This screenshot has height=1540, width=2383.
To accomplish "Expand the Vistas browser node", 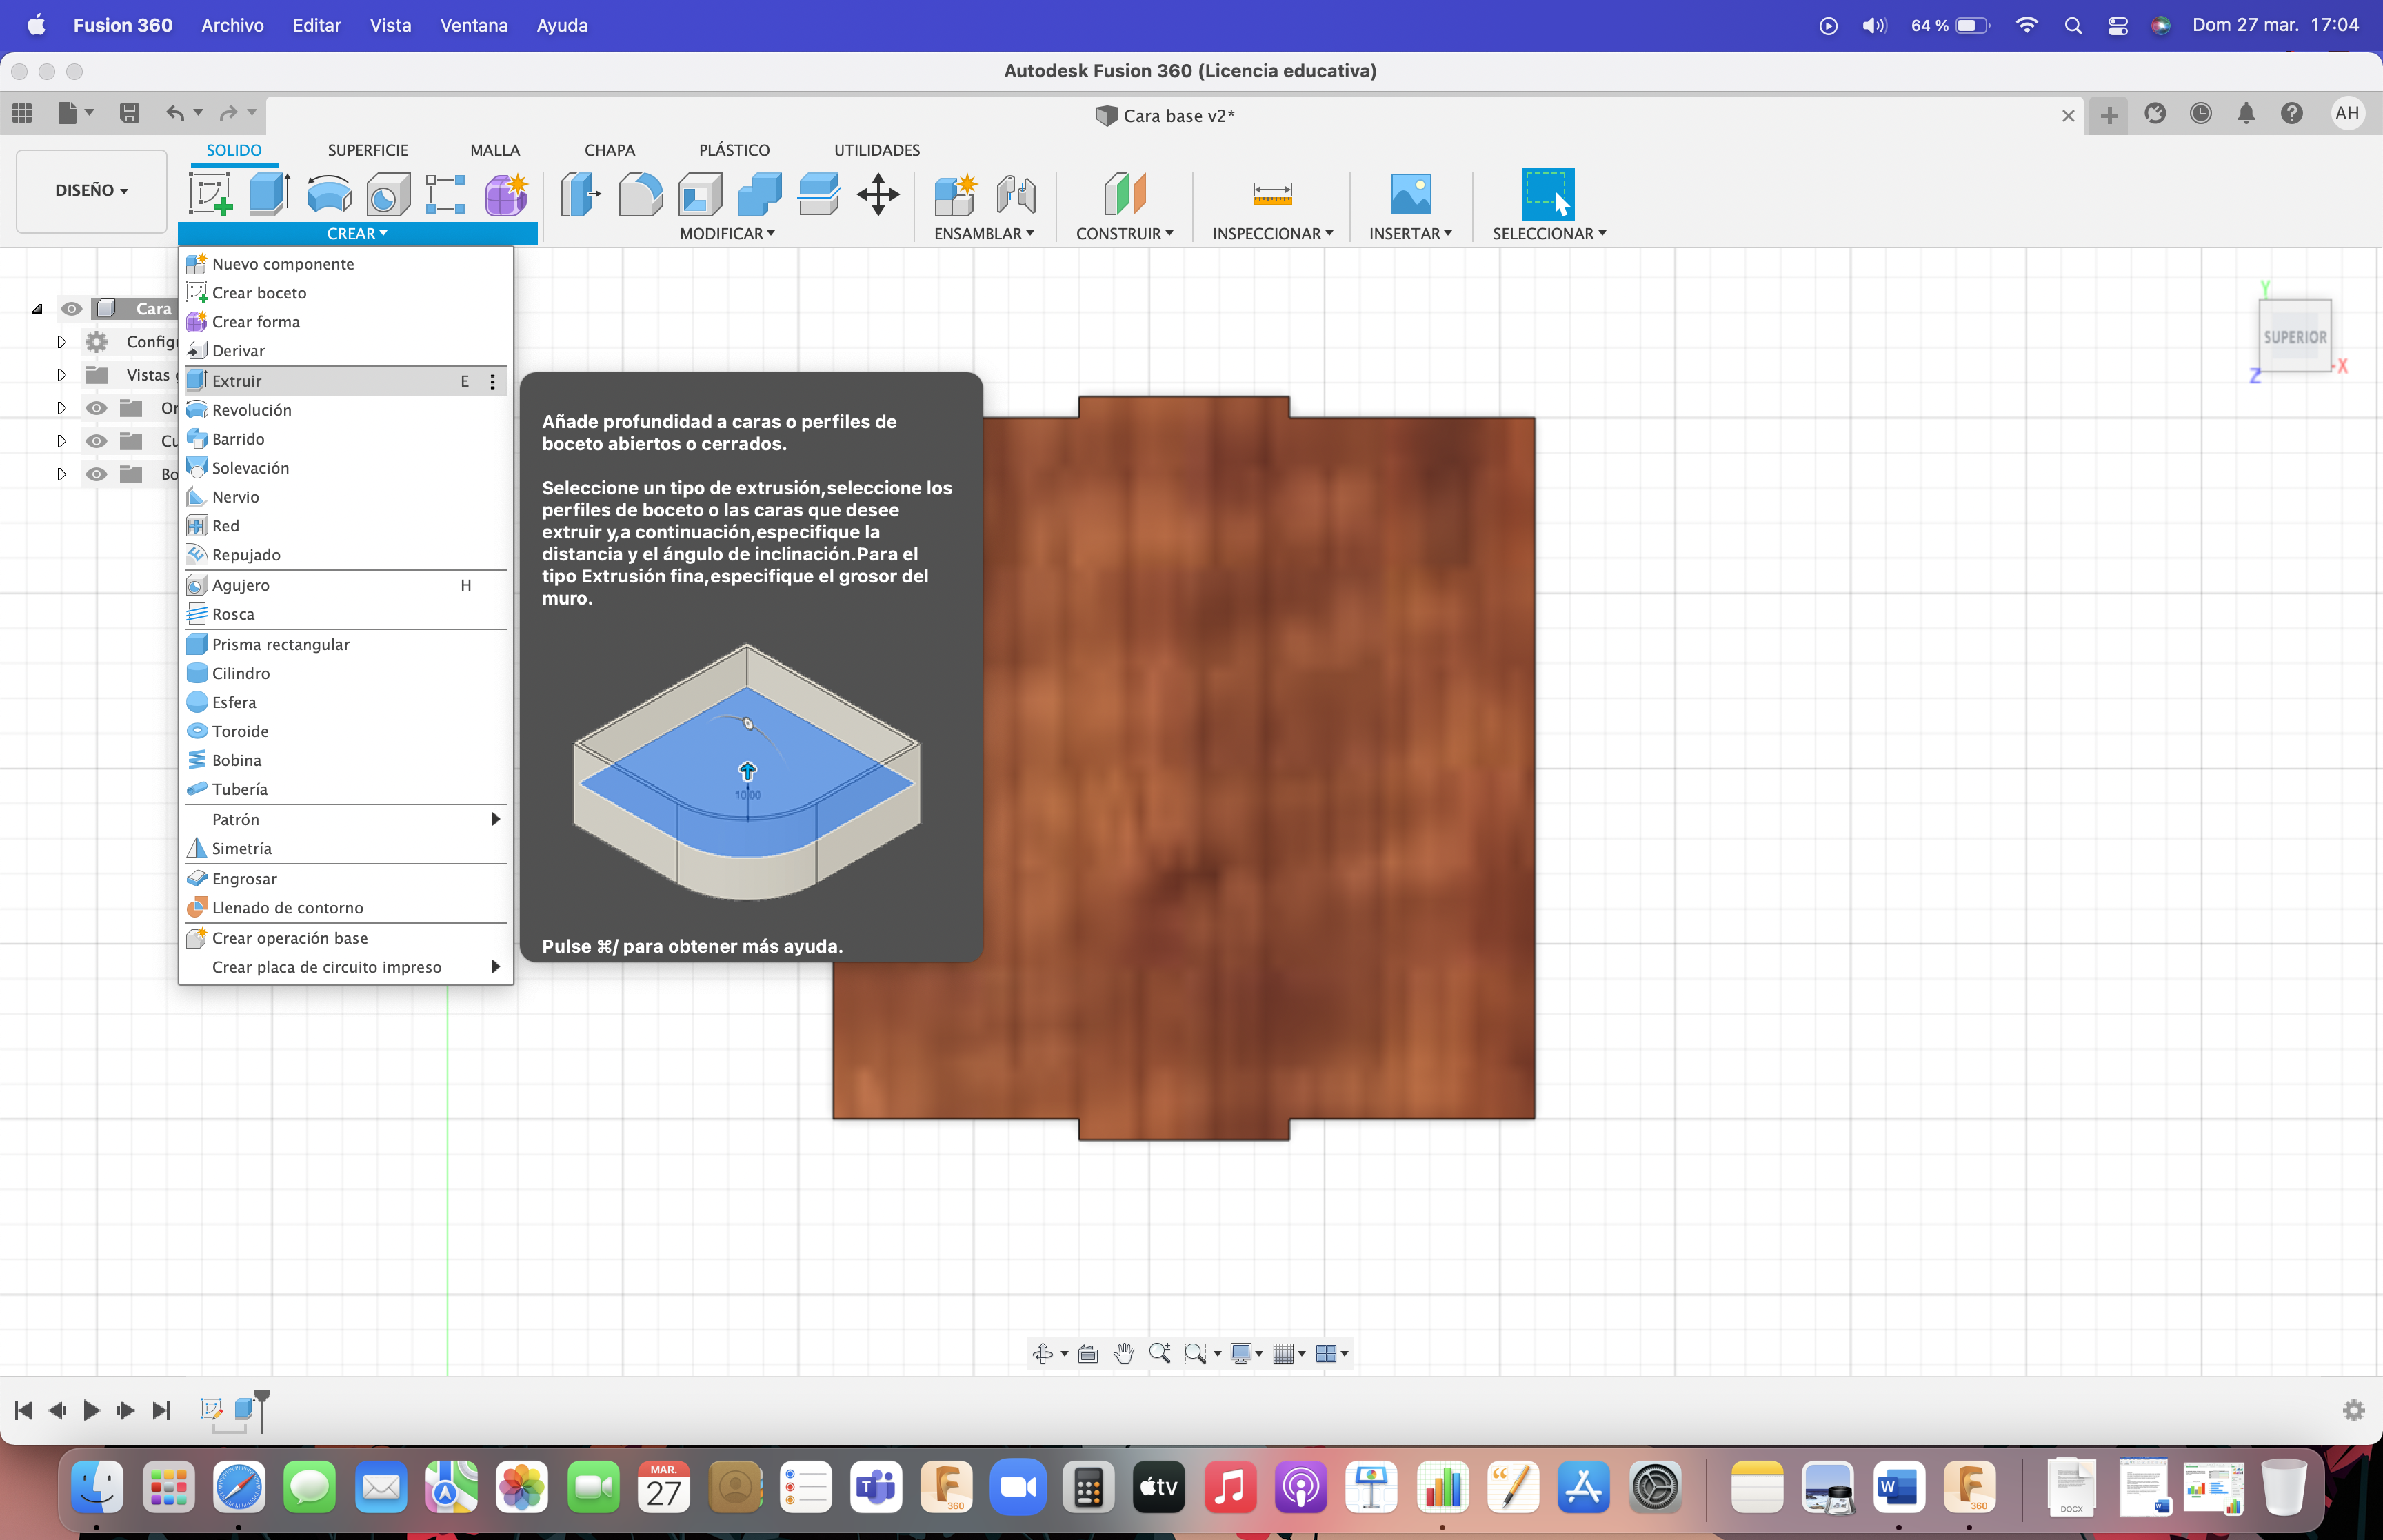I will (61, 375).
